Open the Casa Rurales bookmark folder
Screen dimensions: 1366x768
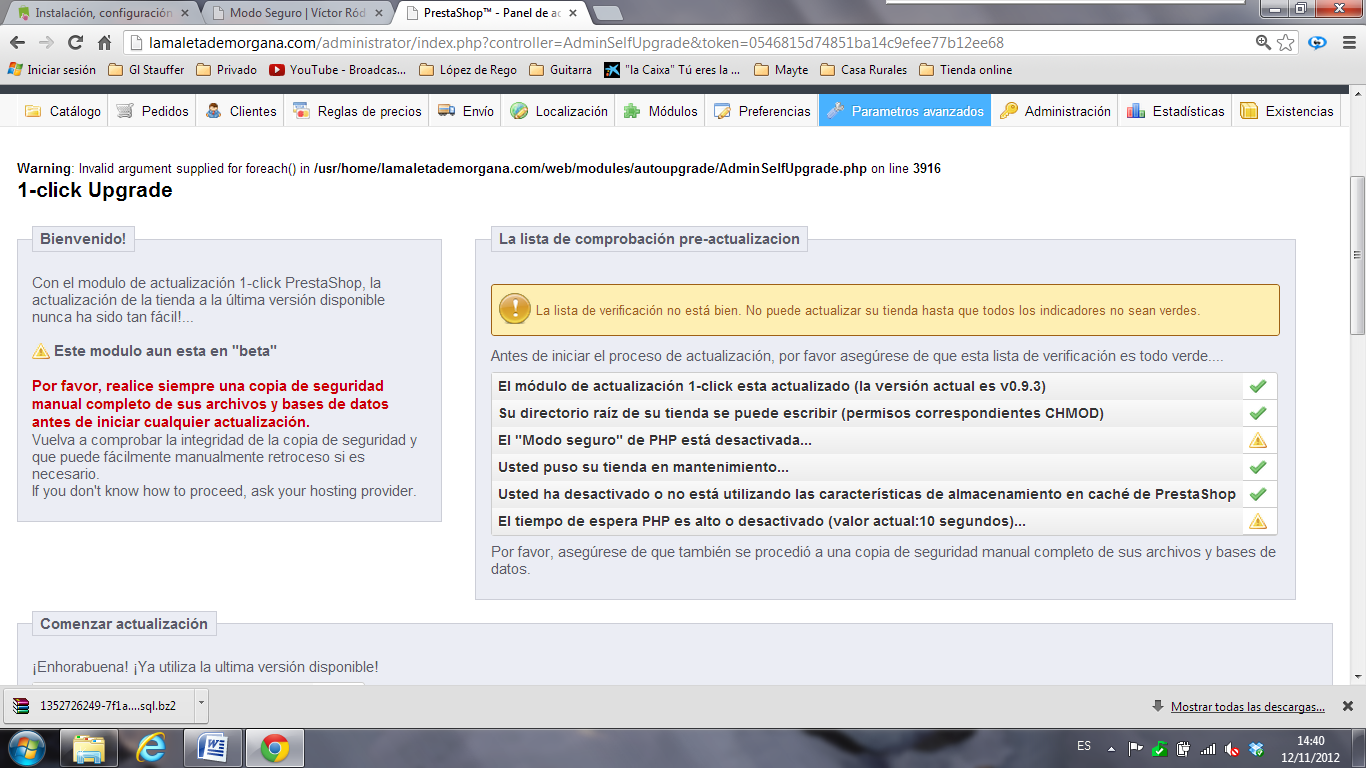point(863,70)
